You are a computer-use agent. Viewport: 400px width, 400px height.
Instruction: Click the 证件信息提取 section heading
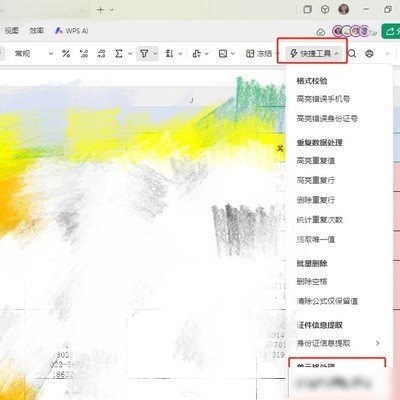point(320,325)
